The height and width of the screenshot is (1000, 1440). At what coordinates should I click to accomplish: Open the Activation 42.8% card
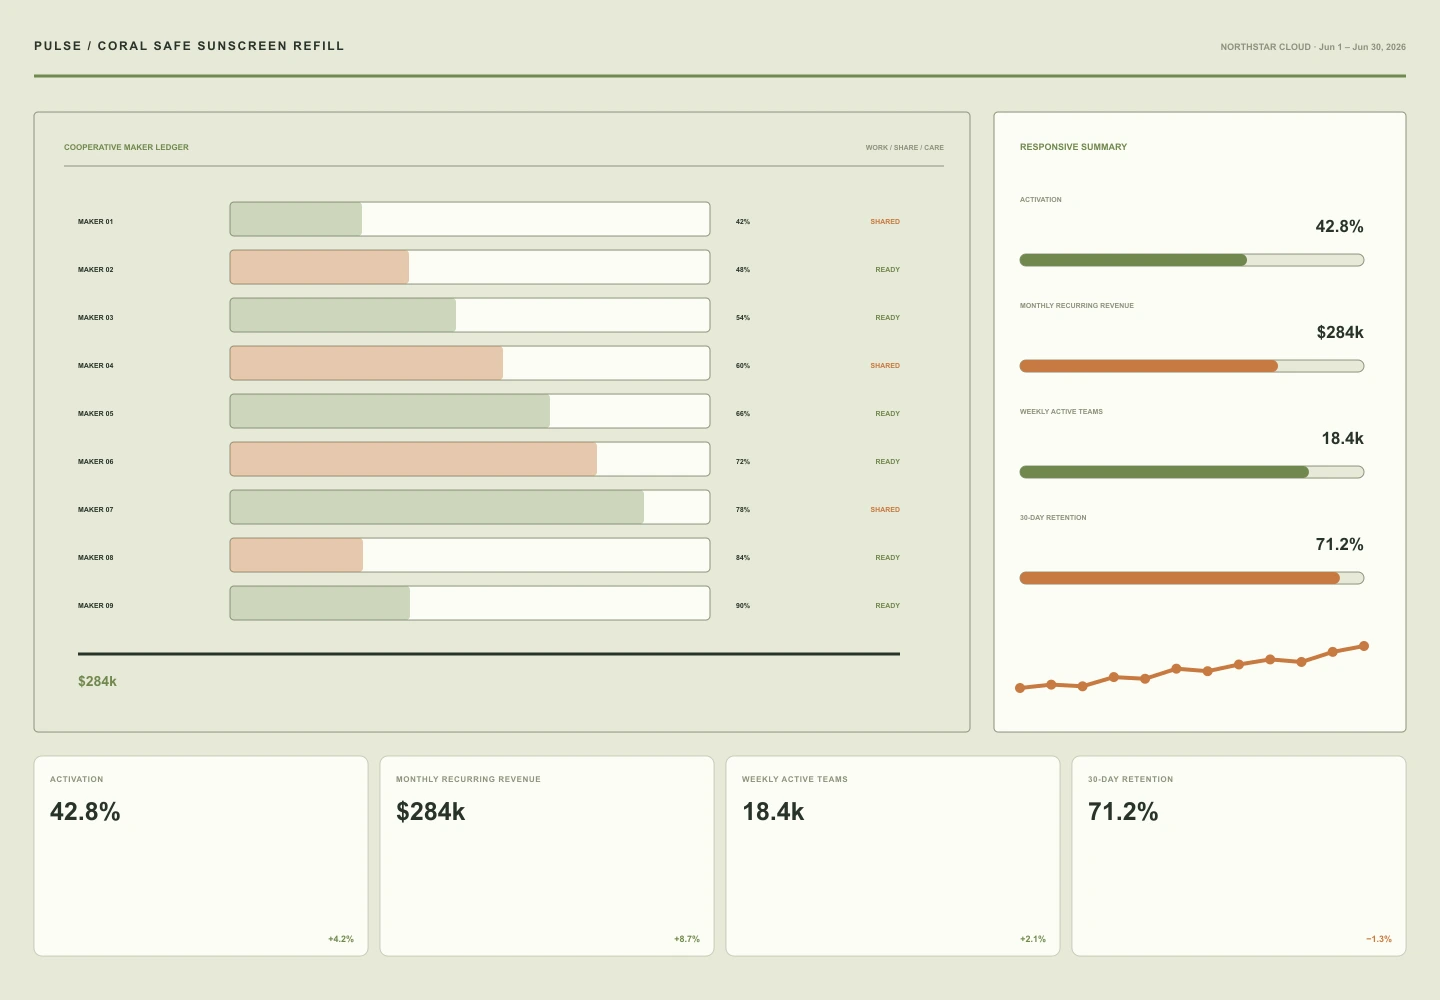(201, 856)
